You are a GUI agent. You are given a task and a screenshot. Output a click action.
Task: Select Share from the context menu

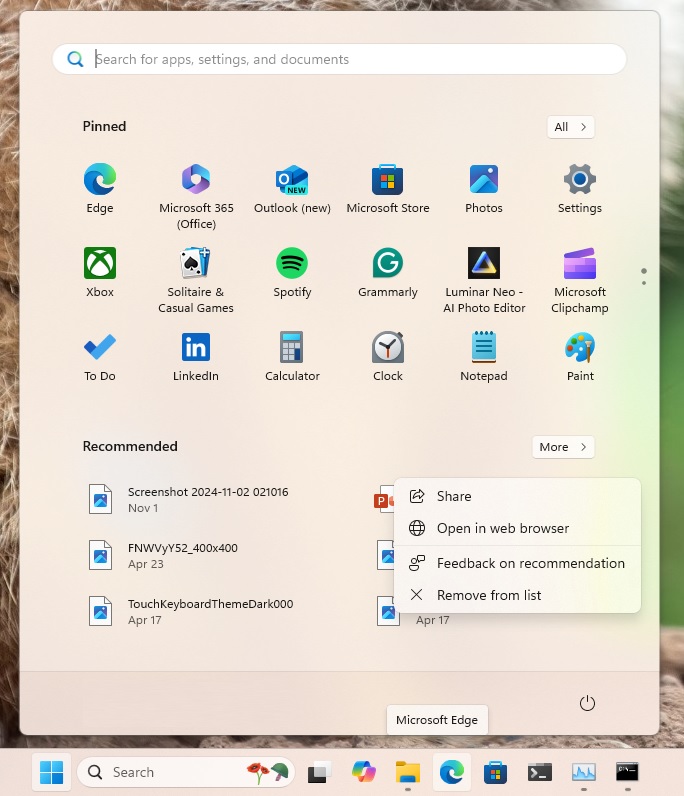[x=454, y=496]
